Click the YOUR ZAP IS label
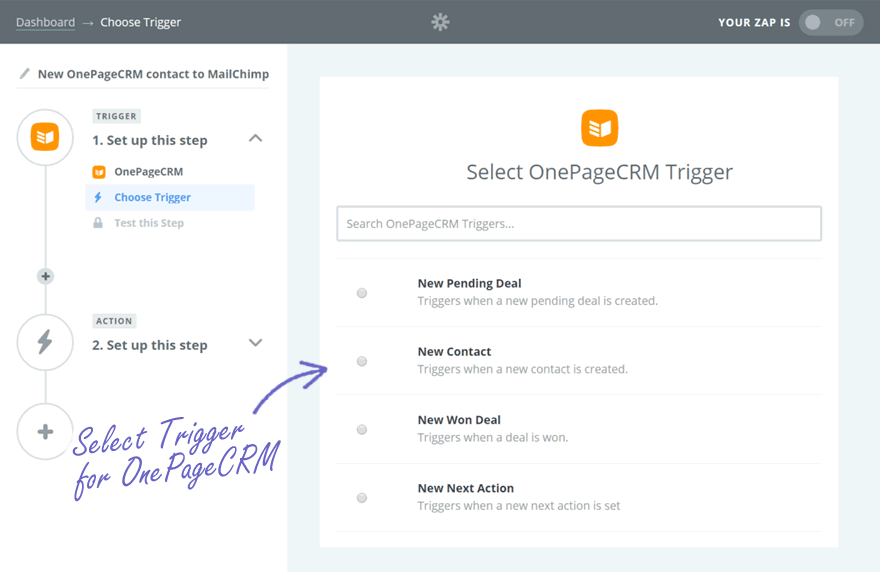 (754, 22)
